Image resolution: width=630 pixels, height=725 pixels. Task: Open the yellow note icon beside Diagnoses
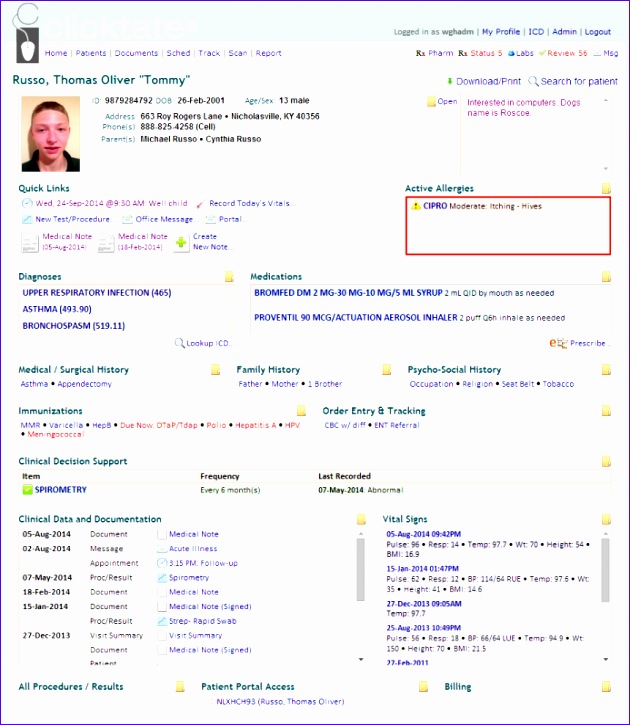(x=229, y=277)
